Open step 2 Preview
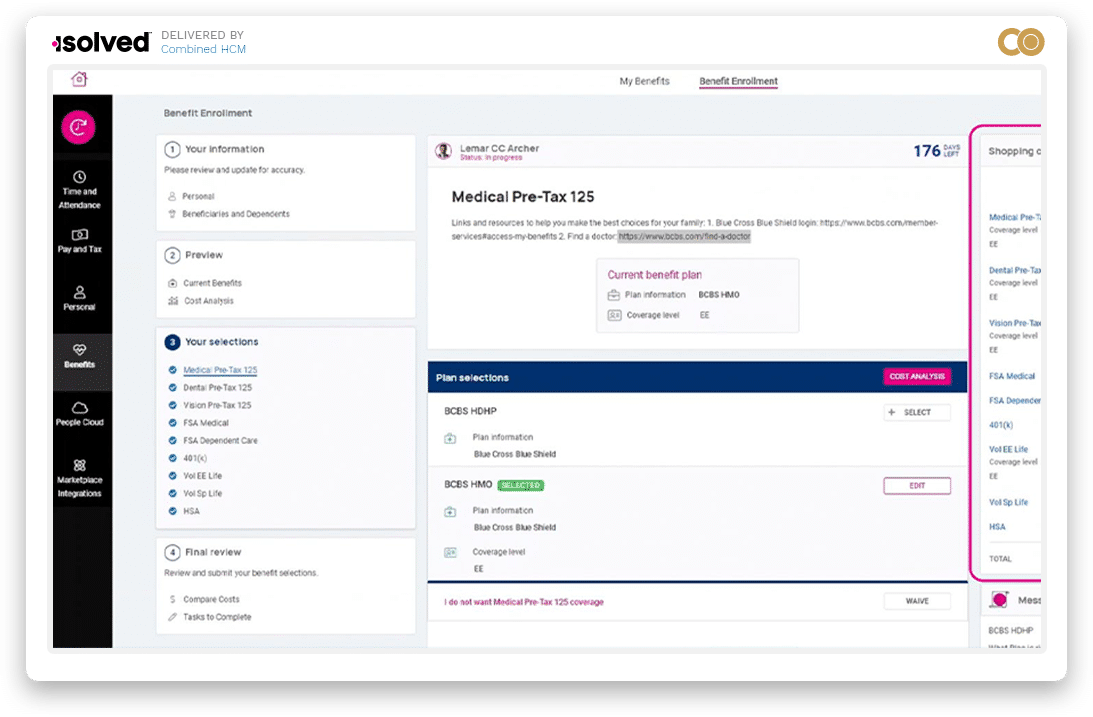Screen dimensions: 1093x717 pos(194,255)
